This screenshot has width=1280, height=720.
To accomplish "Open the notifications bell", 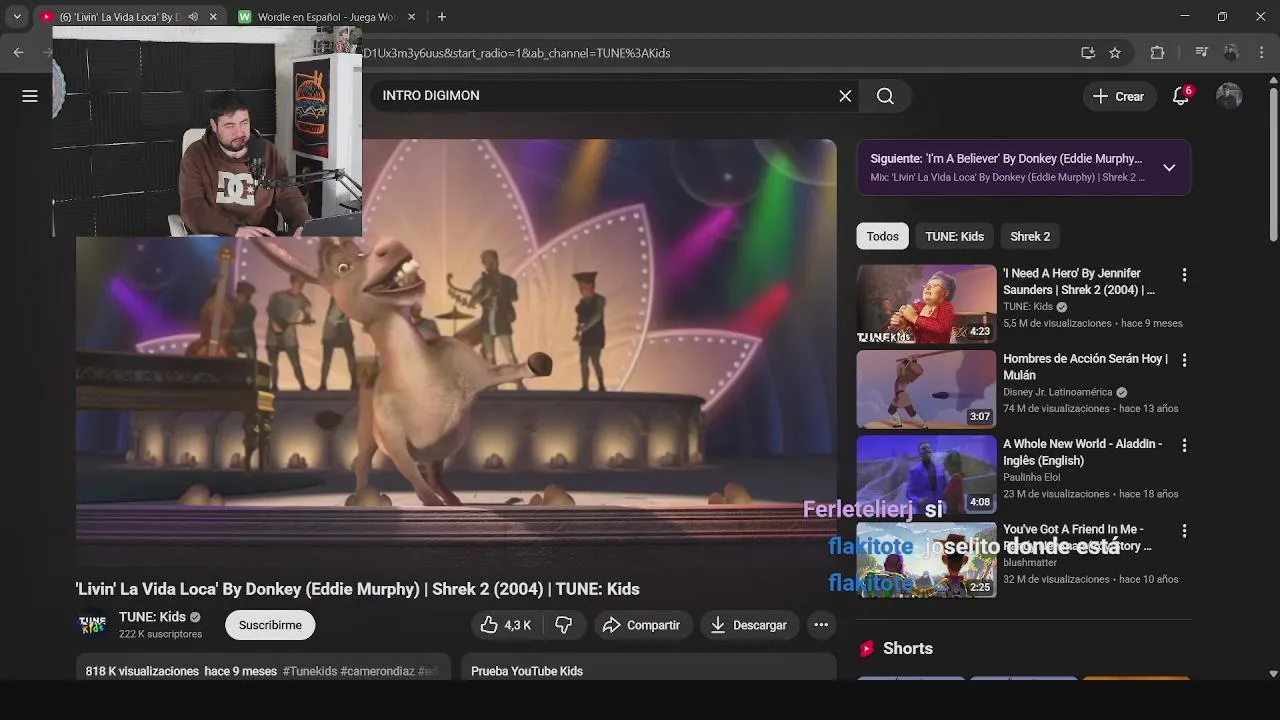I will pos(1181,96).
